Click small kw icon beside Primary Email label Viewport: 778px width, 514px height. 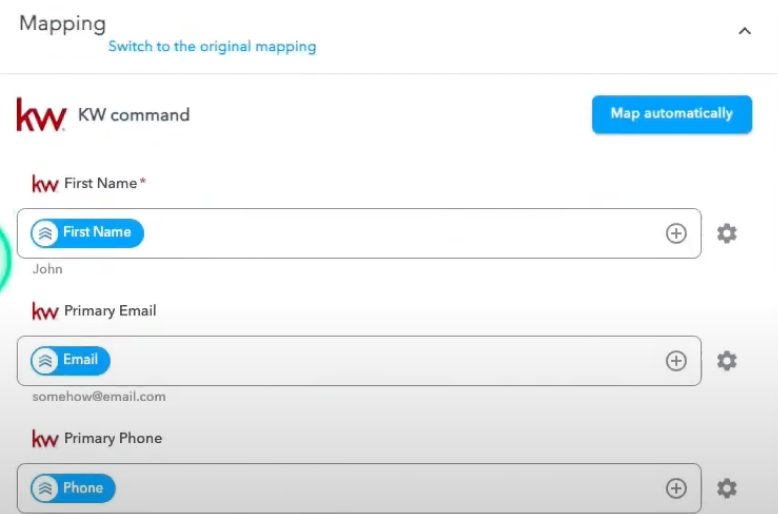point(45,311)
